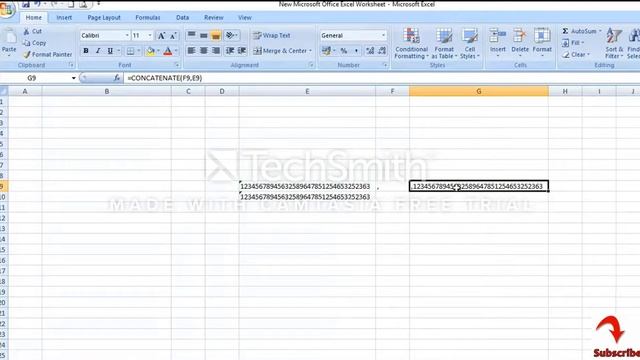Screen dimensions: 640x360
Task: Increase font size with Grow Font
Action: (162, 36)
